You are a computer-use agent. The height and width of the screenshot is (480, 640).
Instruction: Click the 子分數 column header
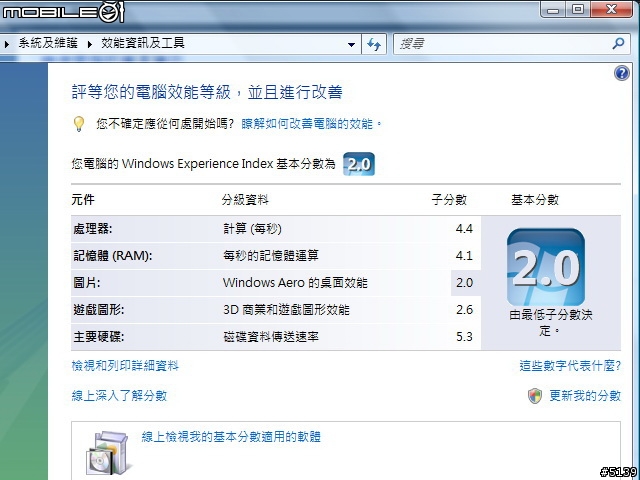pyautogui.click(x=449, y=200)
